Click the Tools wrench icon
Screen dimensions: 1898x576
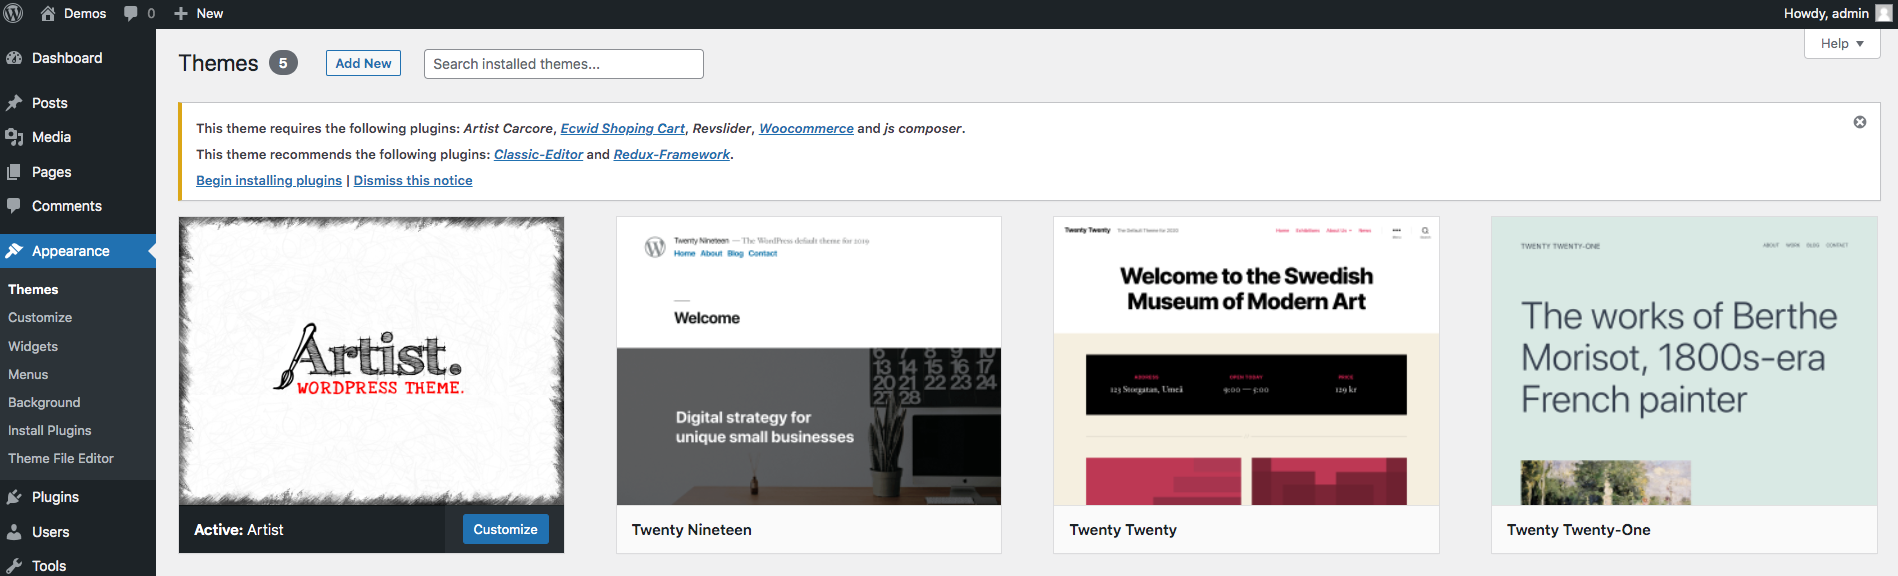click(14, 566)
